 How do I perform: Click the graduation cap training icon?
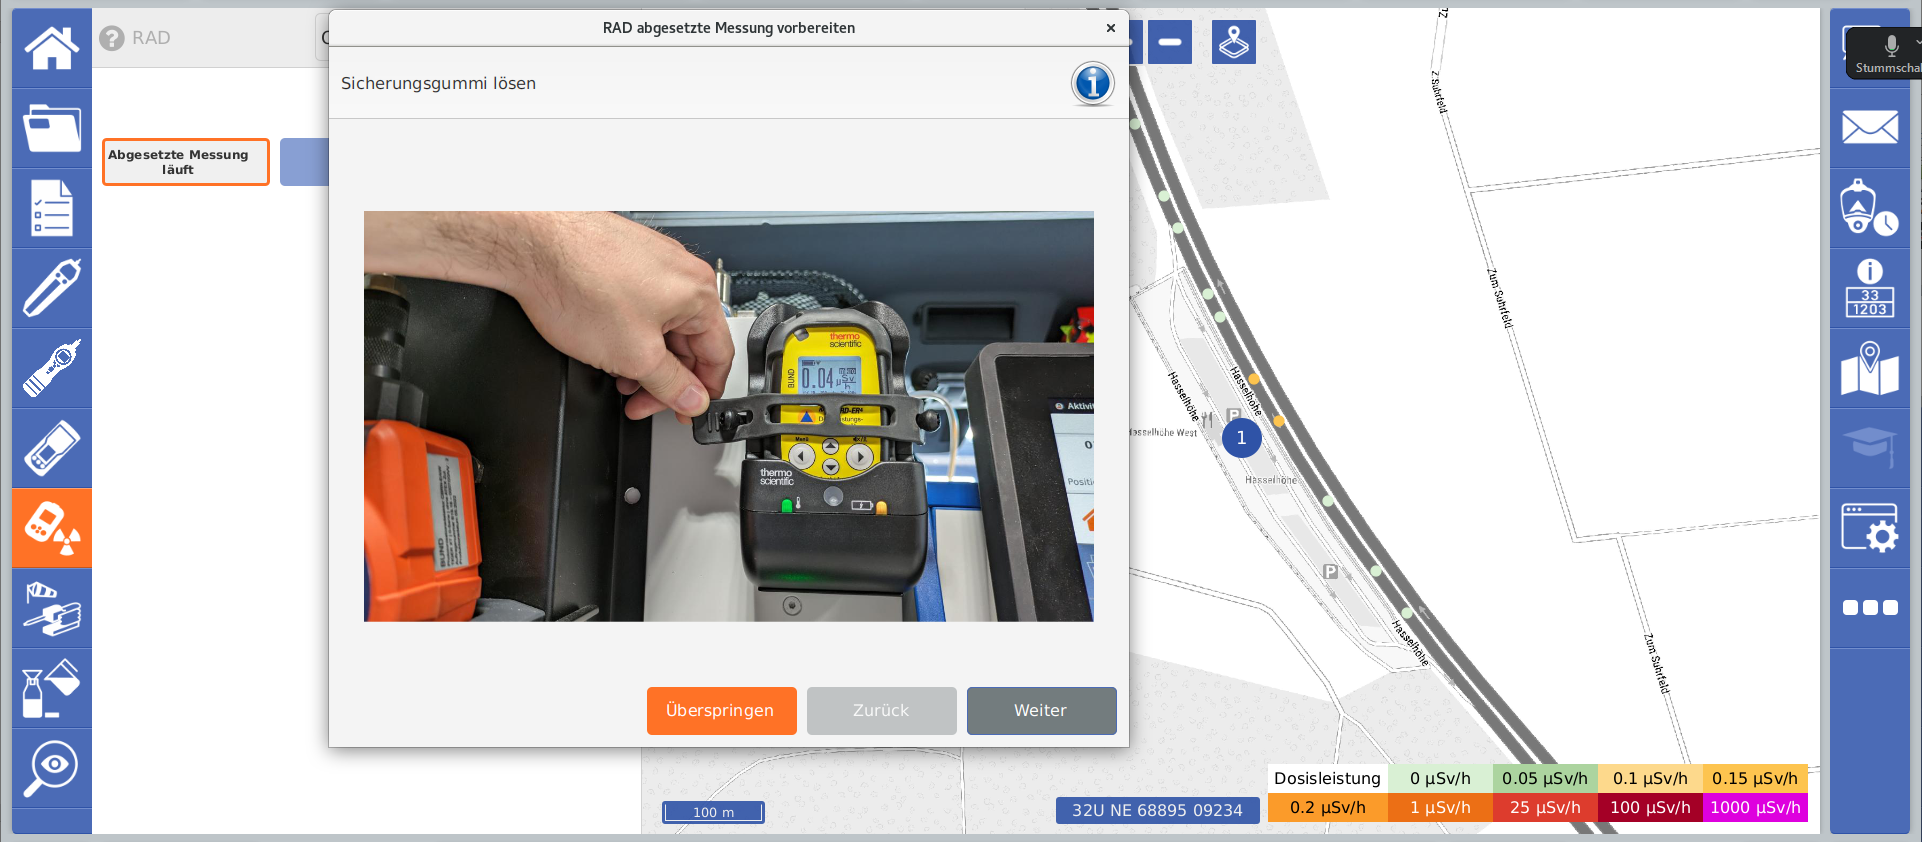coord(1870,448)
